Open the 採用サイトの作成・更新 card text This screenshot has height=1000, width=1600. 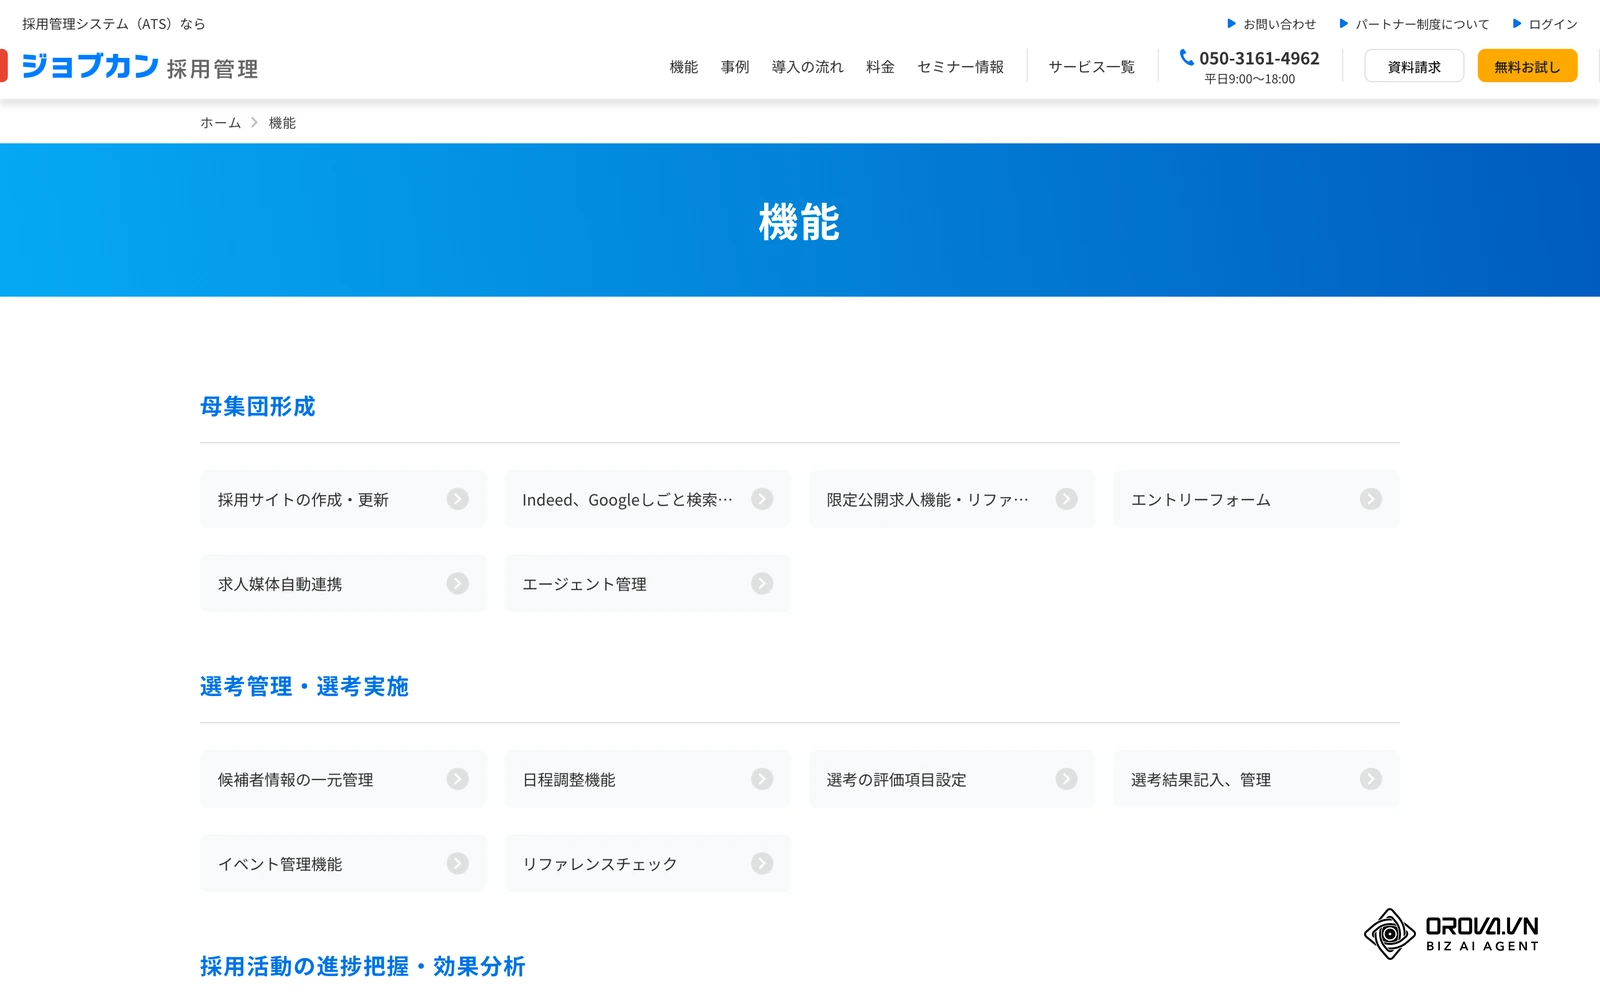coord(303,499)
